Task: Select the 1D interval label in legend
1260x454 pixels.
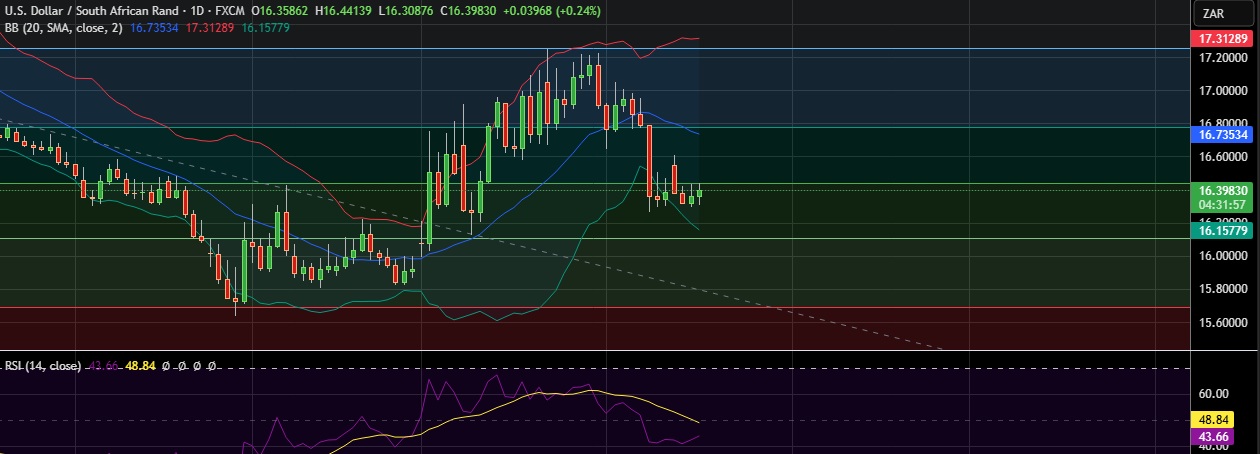Action: pyautogui.click(x=195, y=10)
